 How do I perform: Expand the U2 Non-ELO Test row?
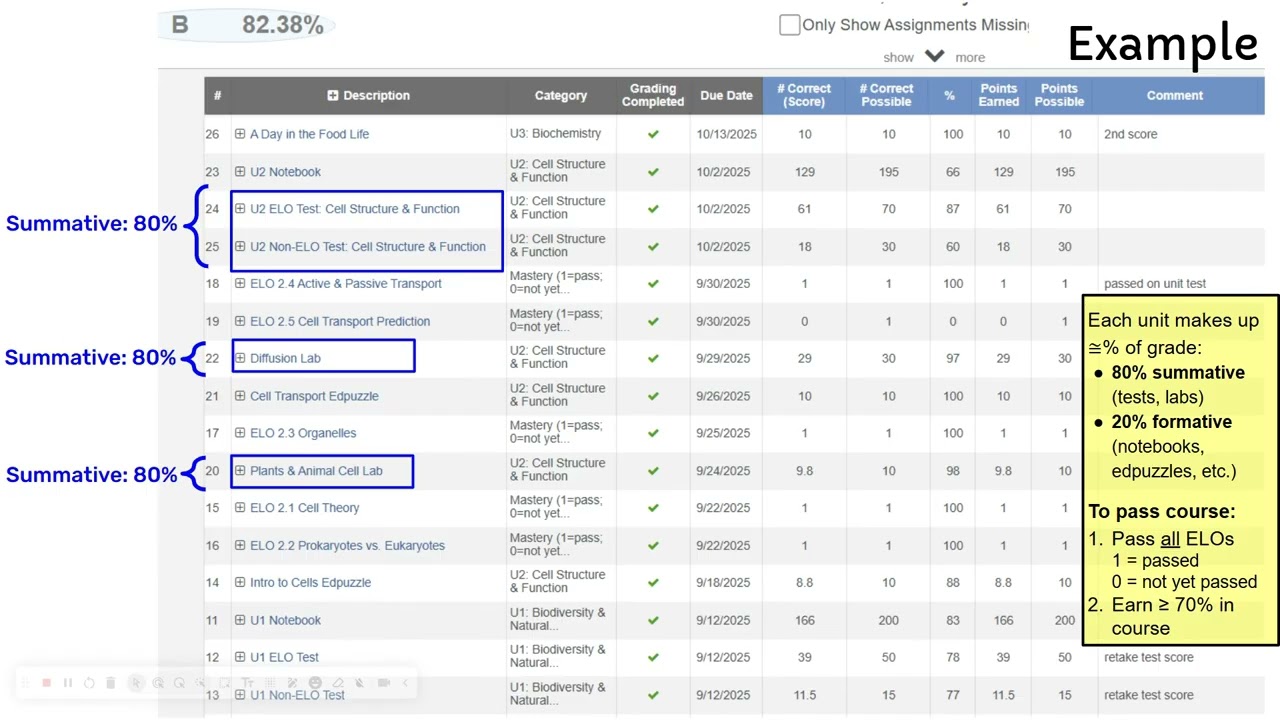[x=240, y=247]
